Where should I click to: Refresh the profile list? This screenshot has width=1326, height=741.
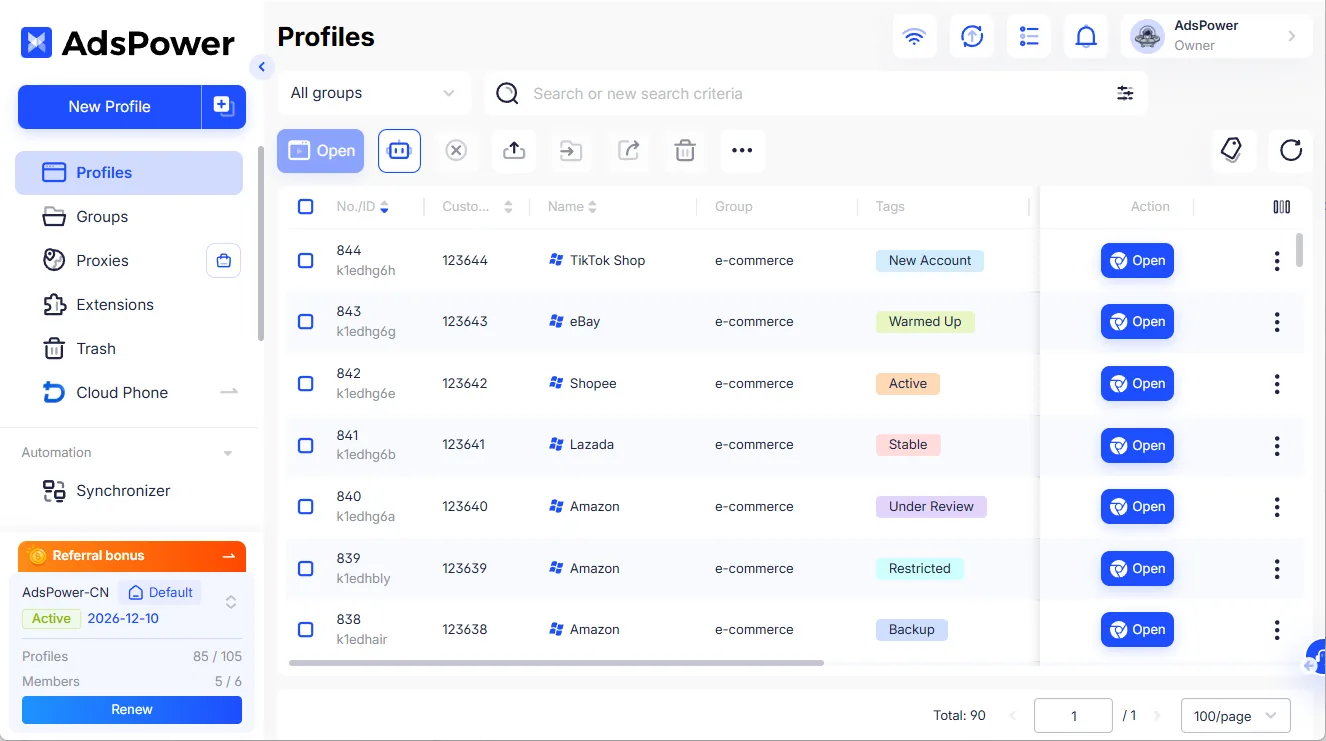click(x=1291, y=150)
